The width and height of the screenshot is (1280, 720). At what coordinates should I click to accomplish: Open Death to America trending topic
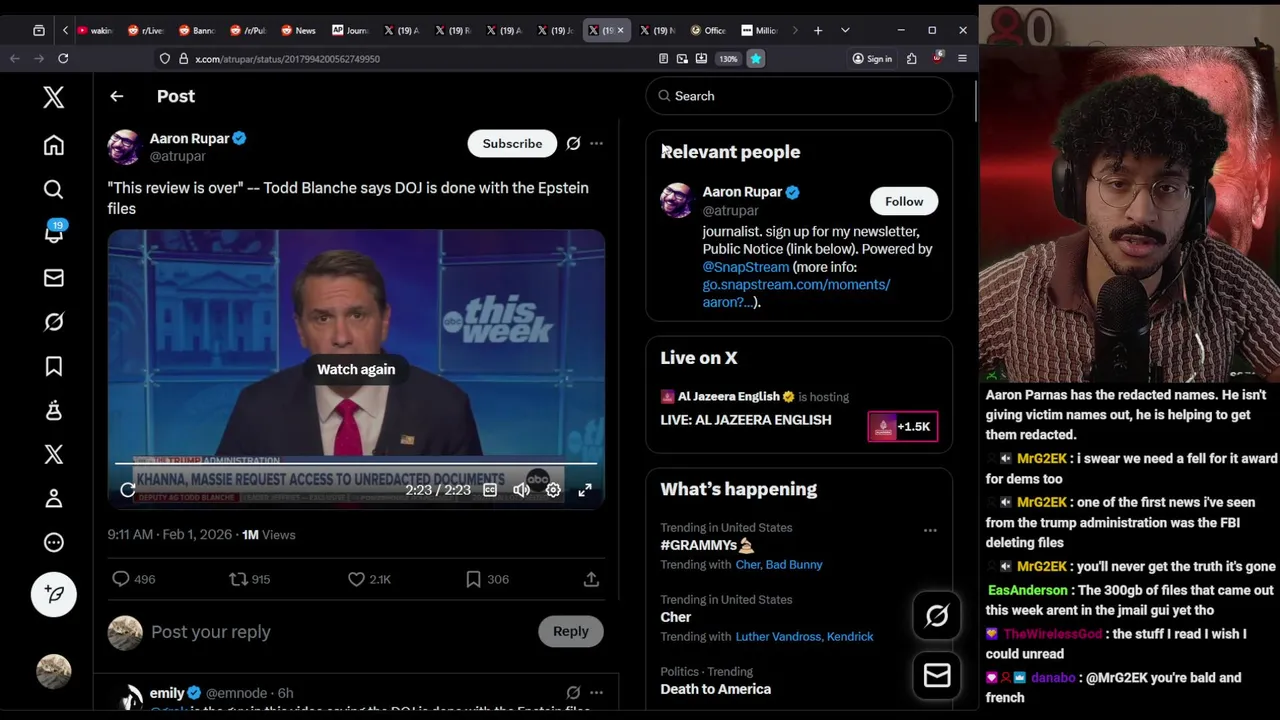click(715, 689)
